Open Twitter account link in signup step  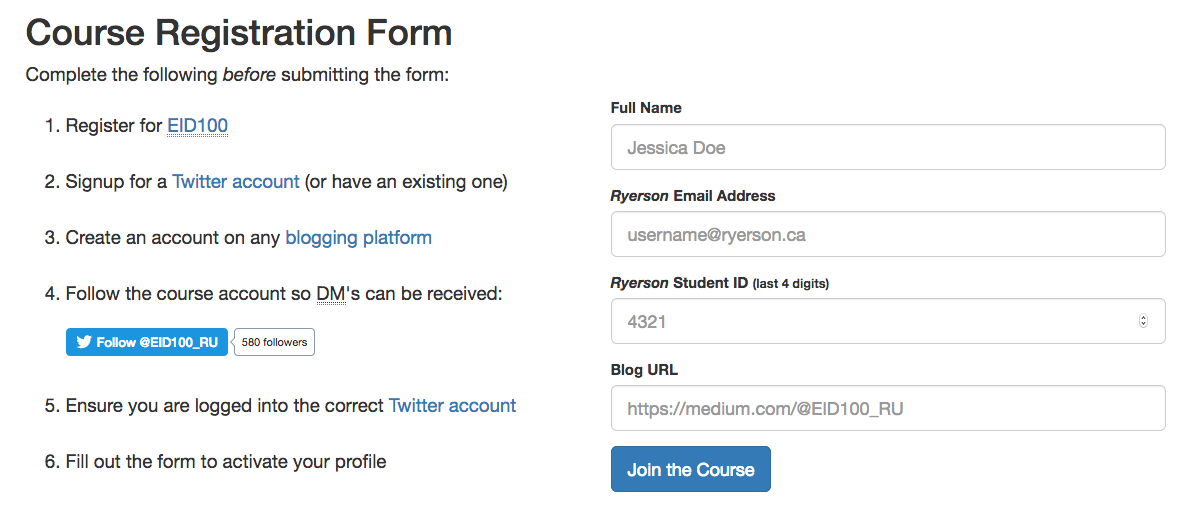click(235, 182)
